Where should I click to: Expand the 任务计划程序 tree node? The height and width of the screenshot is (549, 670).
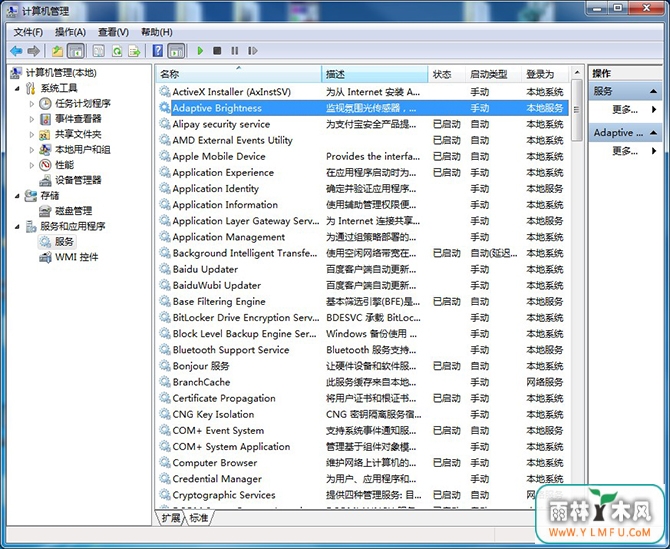[32, 104]
